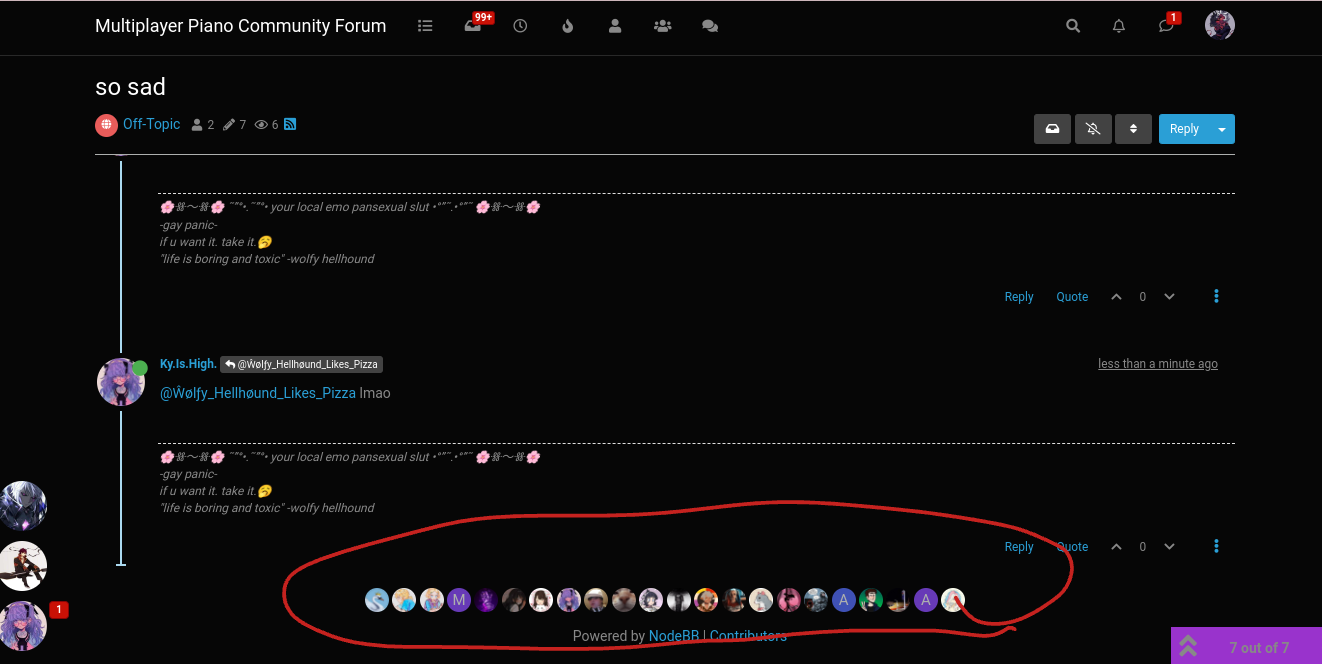Click Quote link on the upper post
The image size is (1322, 664).
(1072, 297)
